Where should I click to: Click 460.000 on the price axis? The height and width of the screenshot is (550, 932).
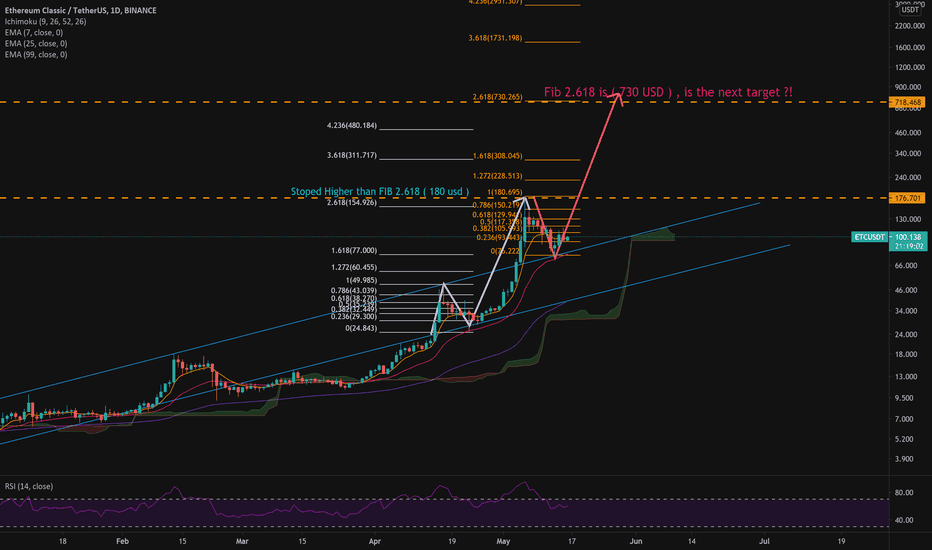(x=909, y=133)
